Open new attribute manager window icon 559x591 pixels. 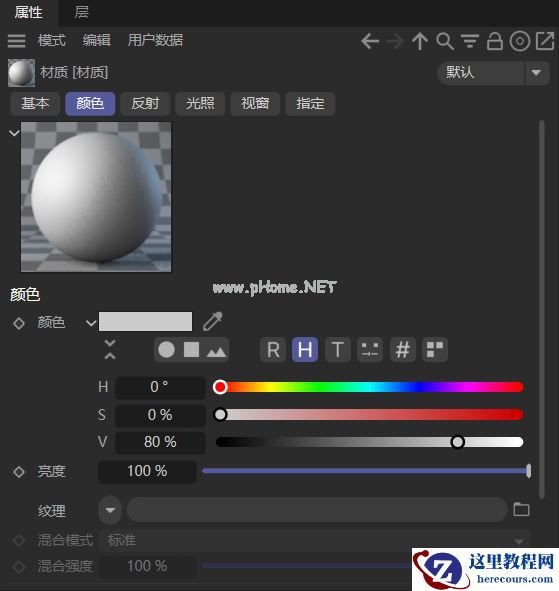(545, 41)
